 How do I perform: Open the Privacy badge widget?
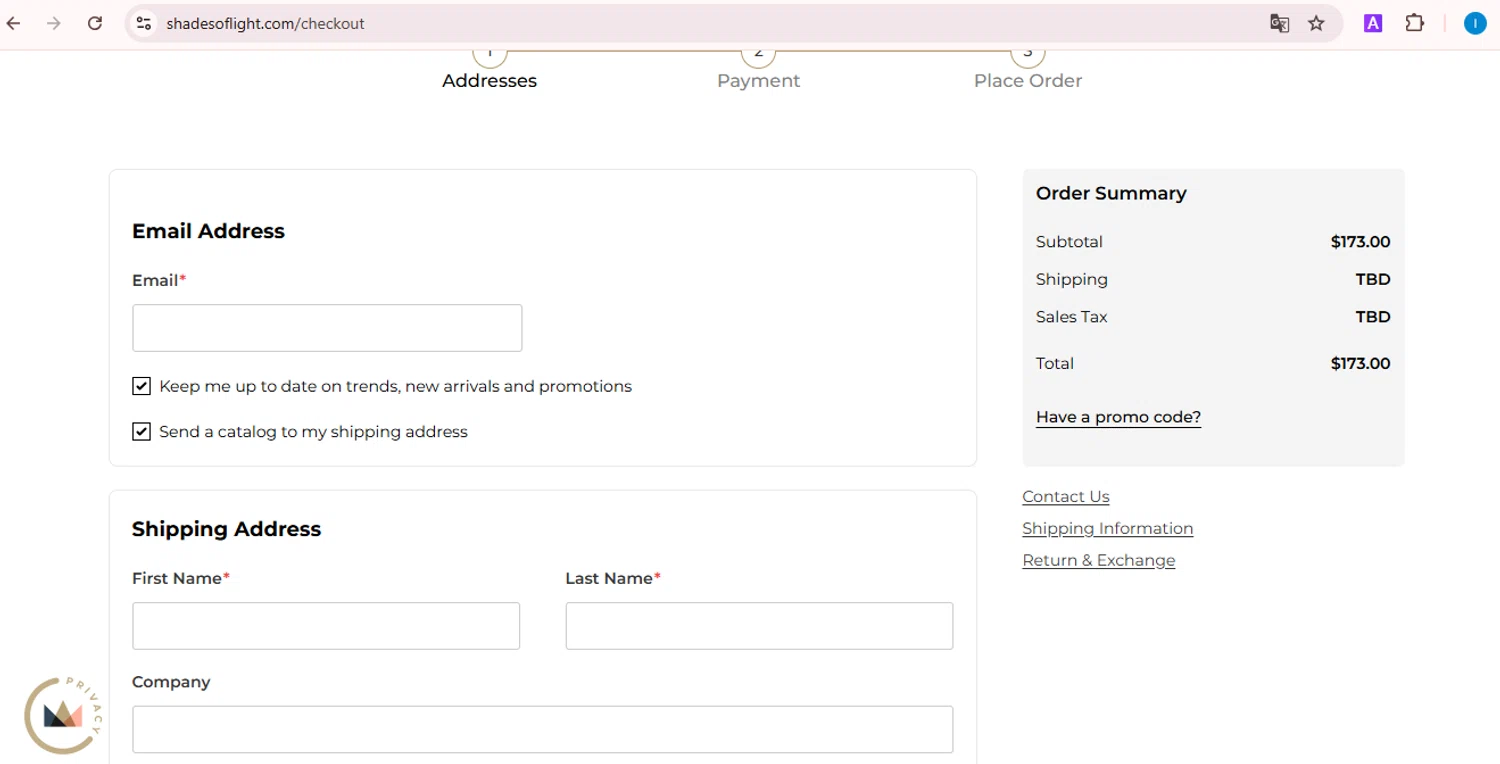62,715
